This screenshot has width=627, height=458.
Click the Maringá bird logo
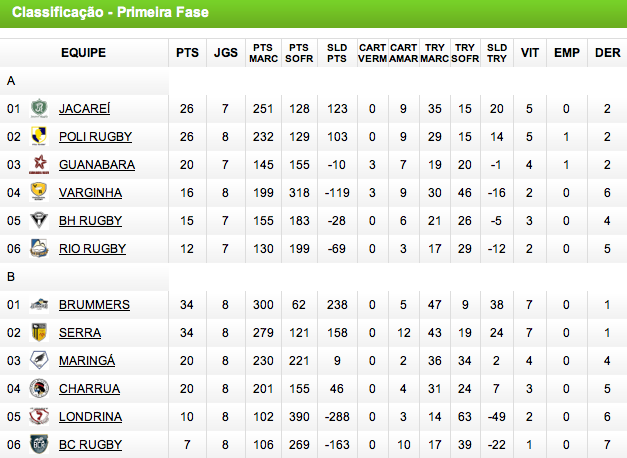pos(39,360)
